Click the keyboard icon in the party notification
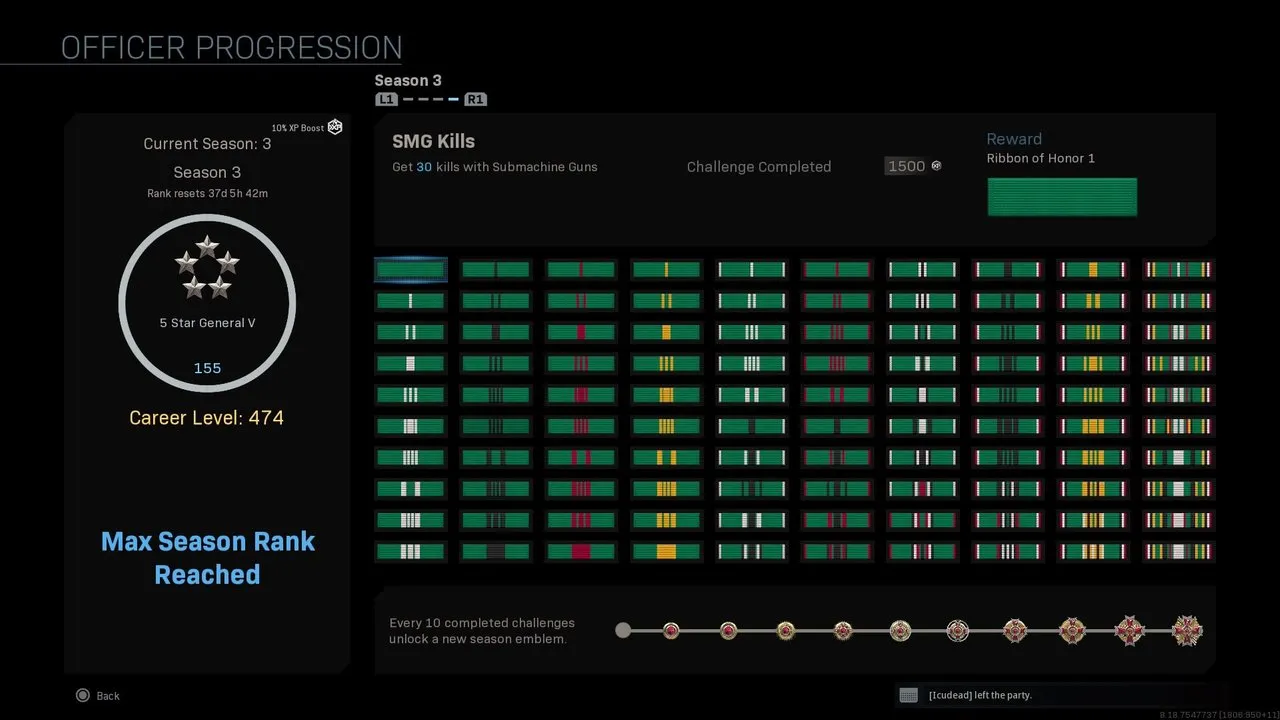 point(908,695)
